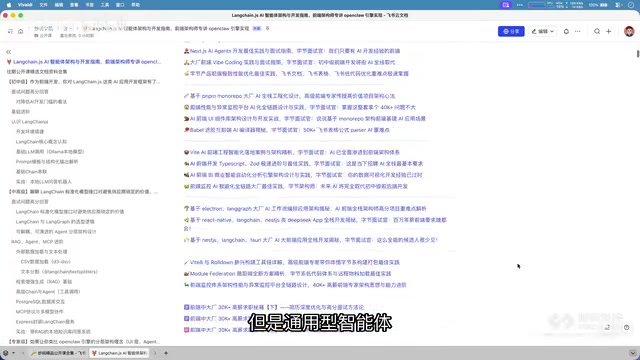Select outline item 'Express封装LangChain服务'
640x360 pixels.
point(45,322)
